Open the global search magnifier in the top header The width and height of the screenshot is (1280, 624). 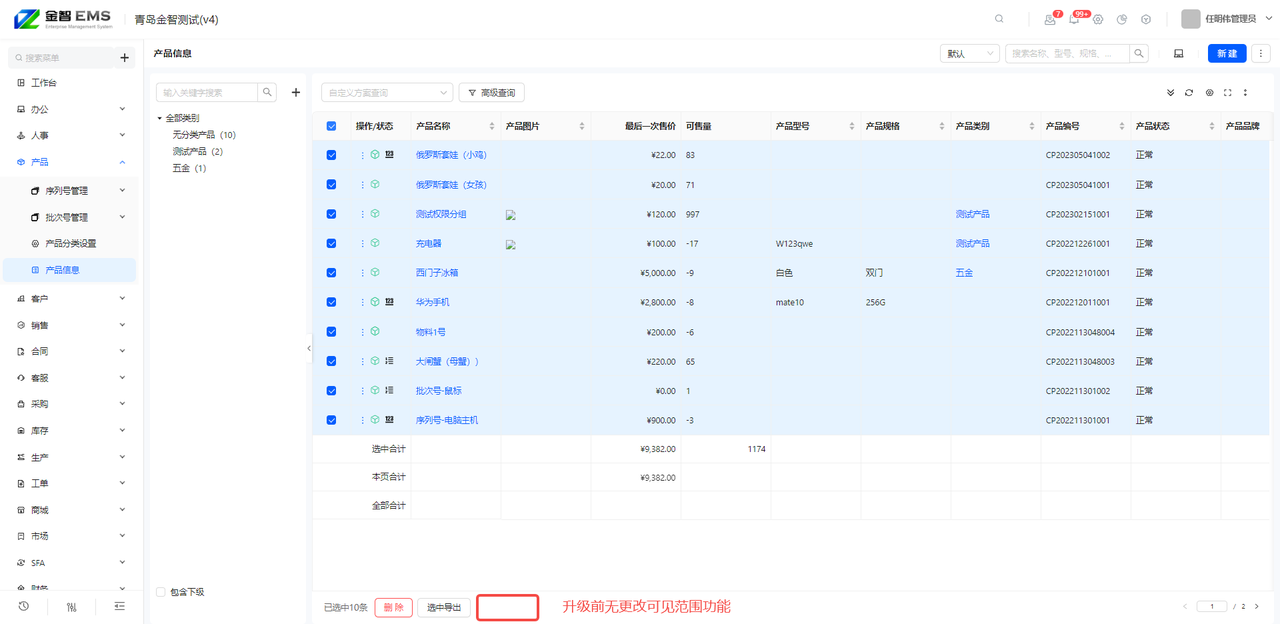(999, 19)
